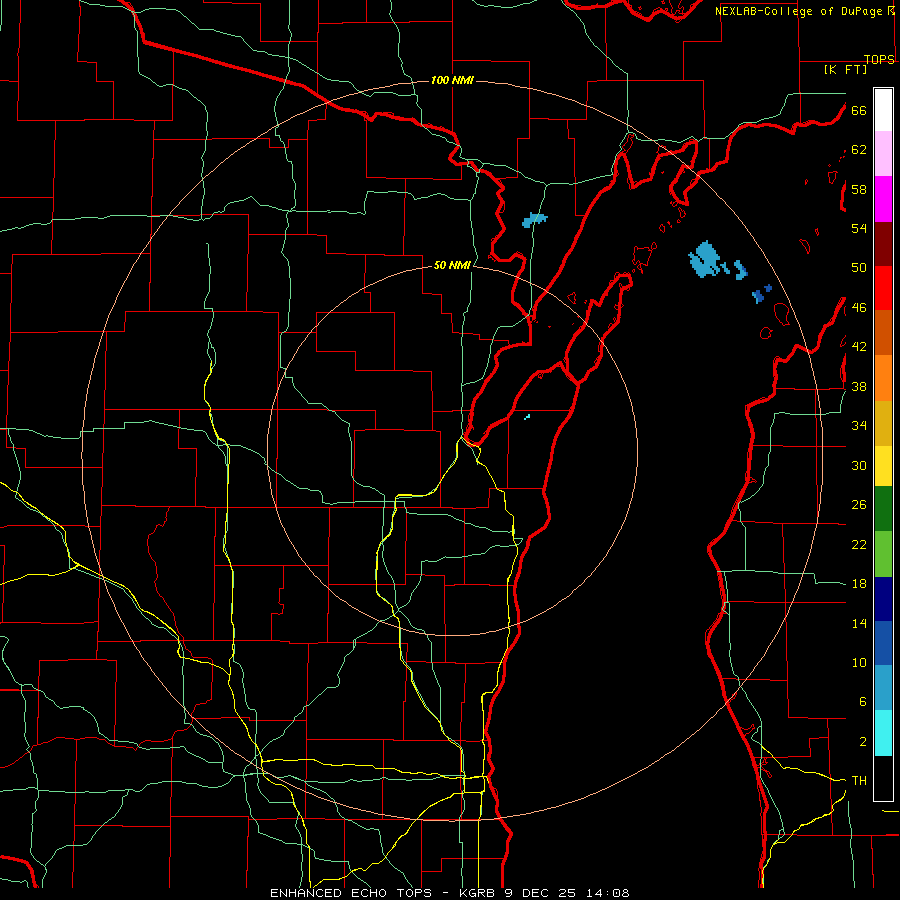Select the medium blue legend swatch

pyautogui.click(x=883, y=643)
